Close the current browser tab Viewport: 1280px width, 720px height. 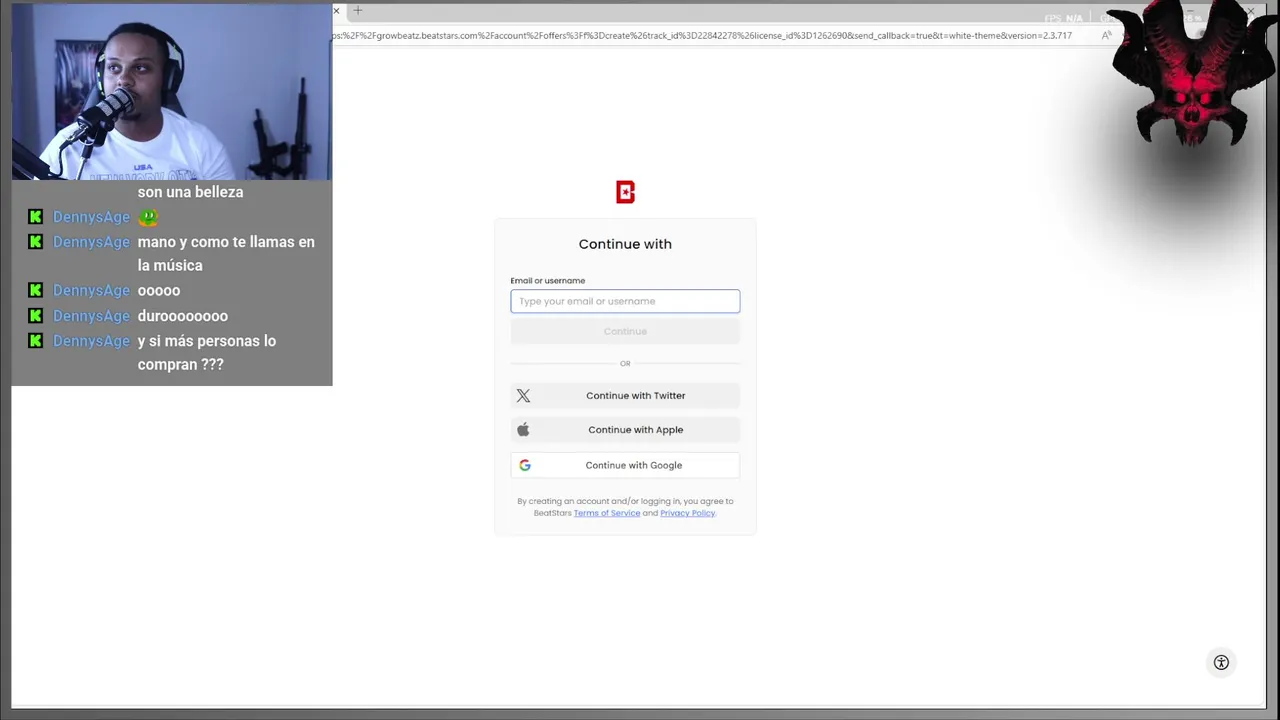pos(336,11)
